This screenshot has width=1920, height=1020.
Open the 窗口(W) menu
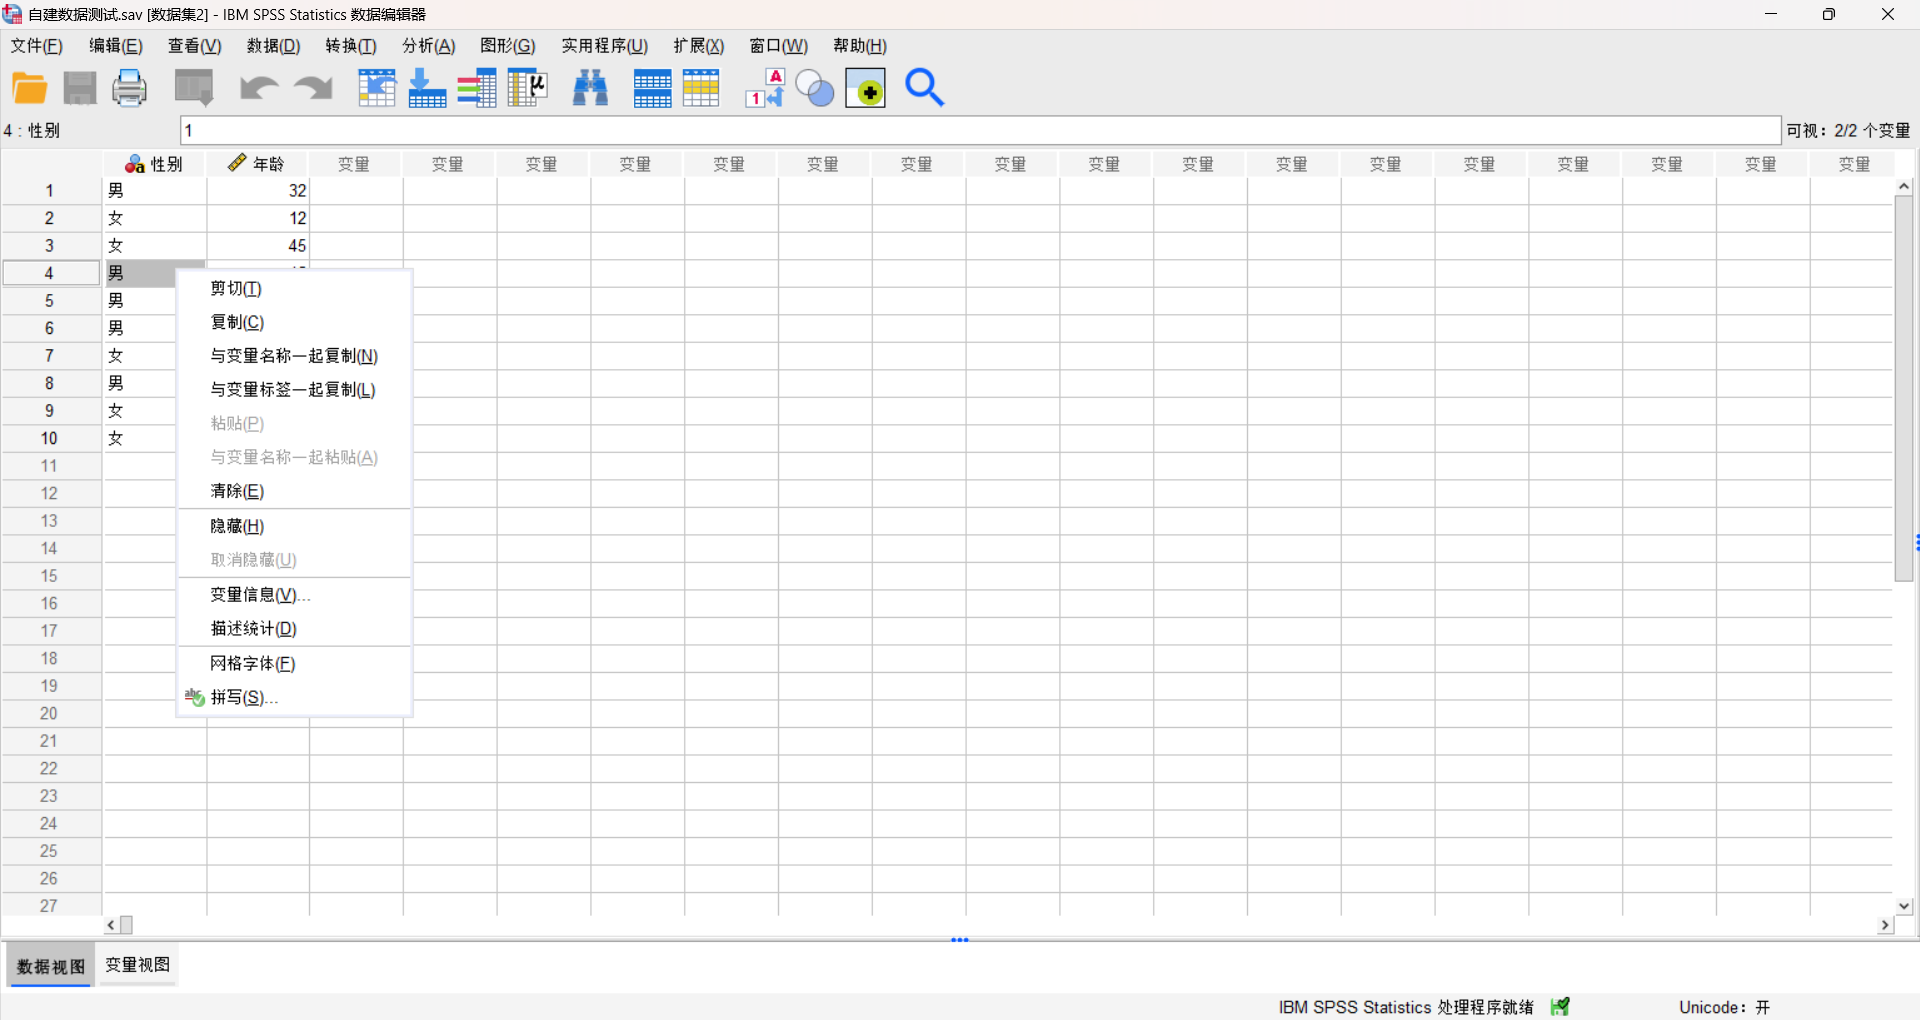click(x=779, y=46)
